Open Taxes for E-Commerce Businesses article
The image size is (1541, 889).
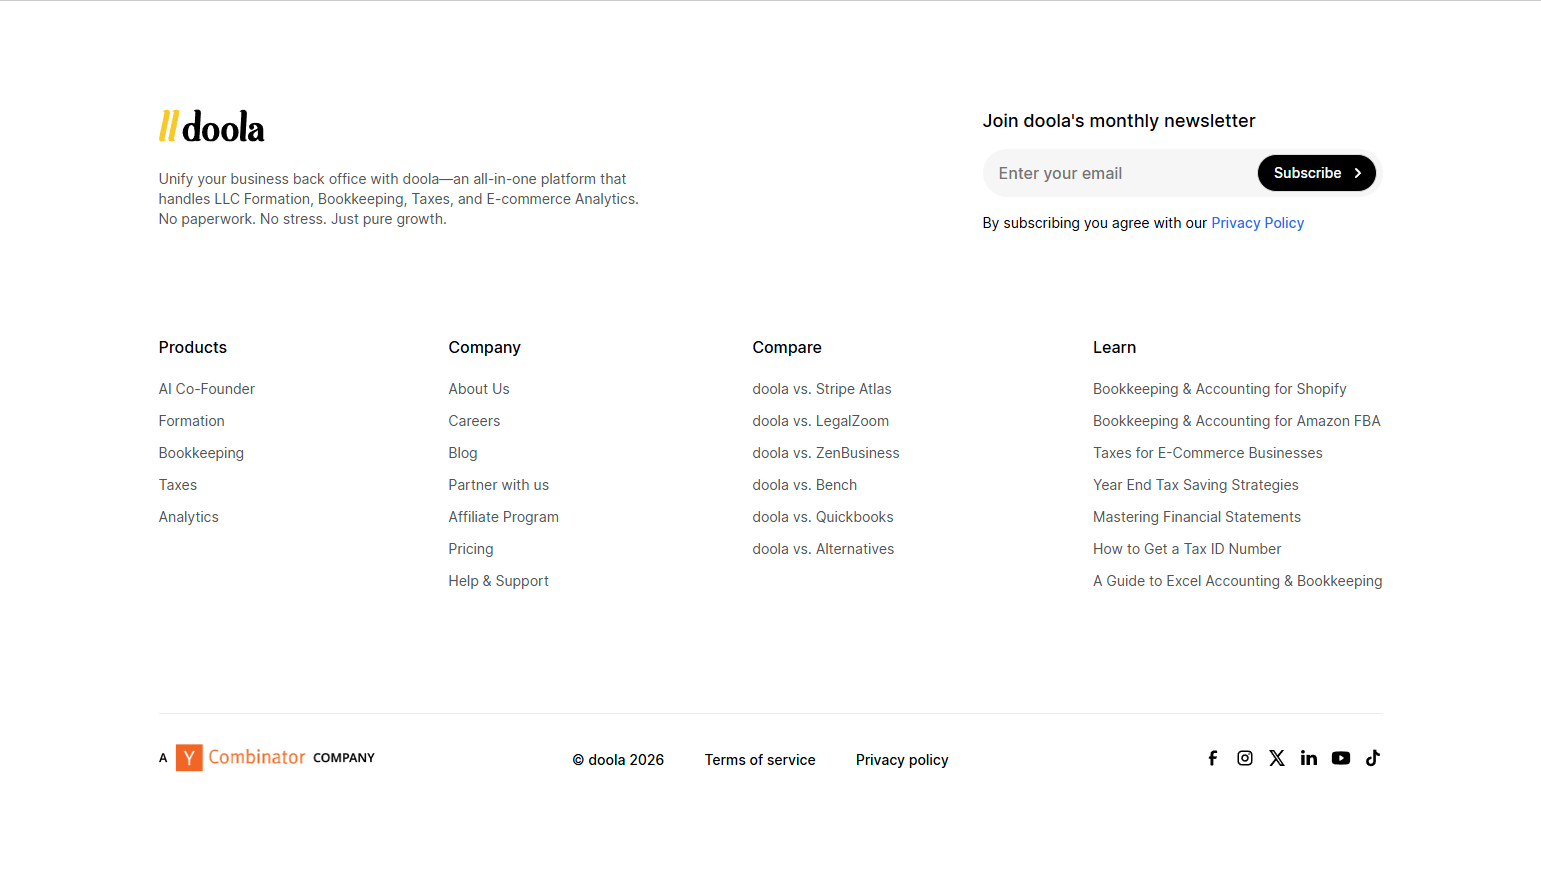point(1207,452)
